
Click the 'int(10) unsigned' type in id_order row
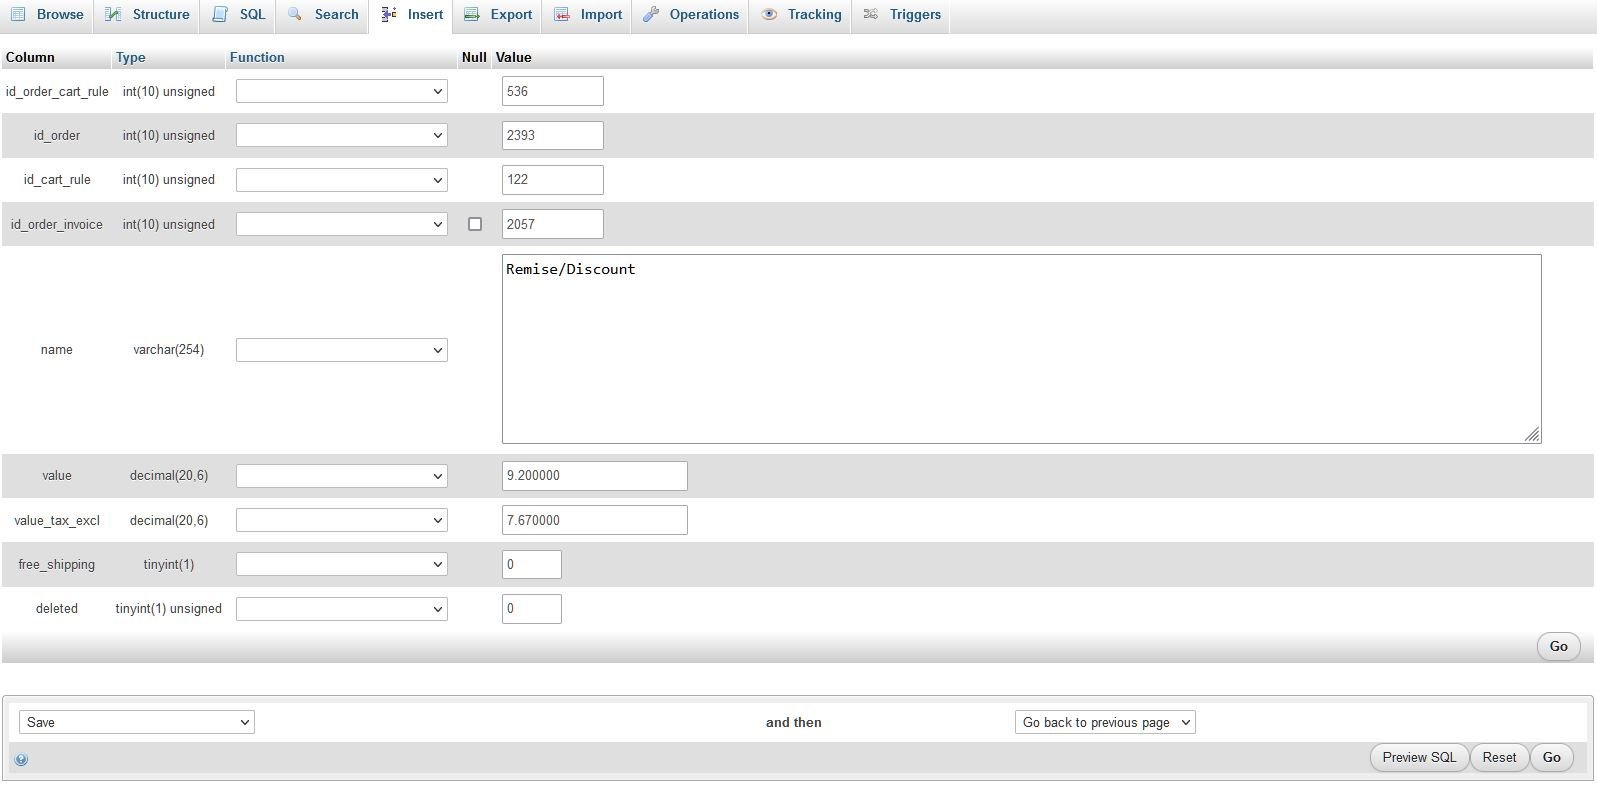pyautogui.click(x=168, y=135)
